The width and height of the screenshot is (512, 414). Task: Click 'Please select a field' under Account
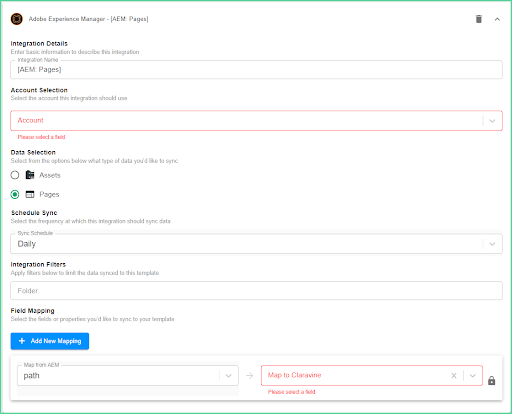pyautogui.click(x=41, y=137)
